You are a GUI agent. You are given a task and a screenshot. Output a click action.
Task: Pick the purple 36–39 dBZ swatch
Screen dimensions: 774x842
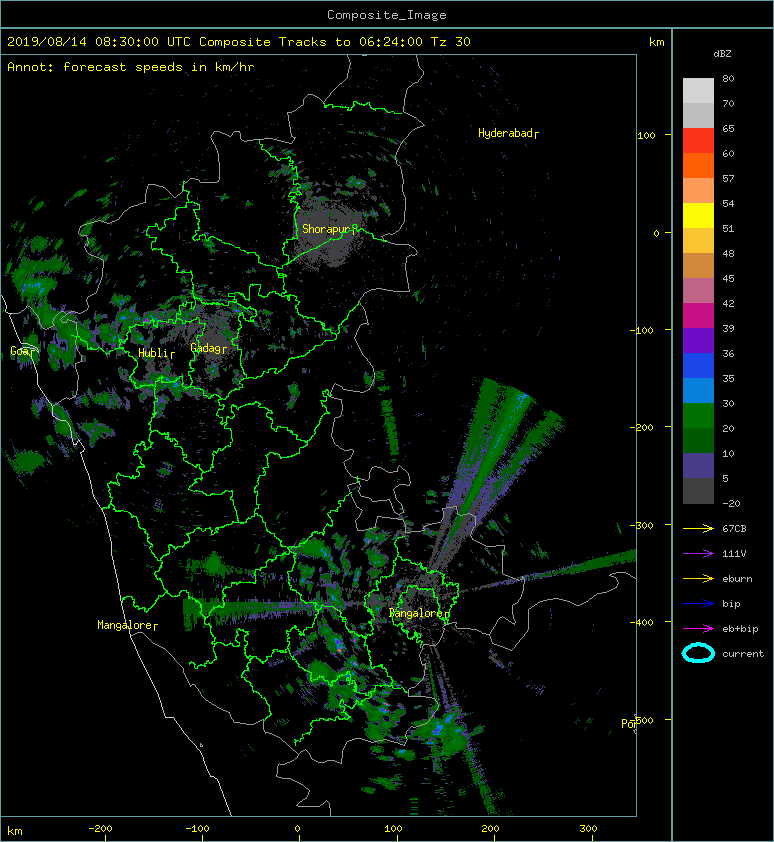click(x=698, y=340)
